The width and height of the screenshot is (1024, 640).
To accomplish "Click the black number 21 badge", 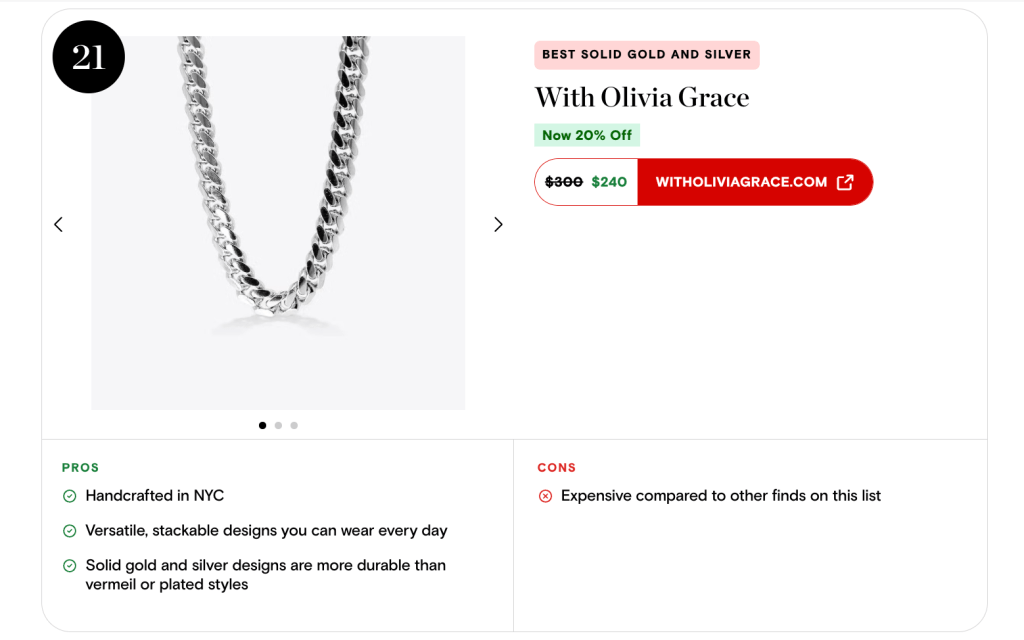I will (x=88, y=57).
